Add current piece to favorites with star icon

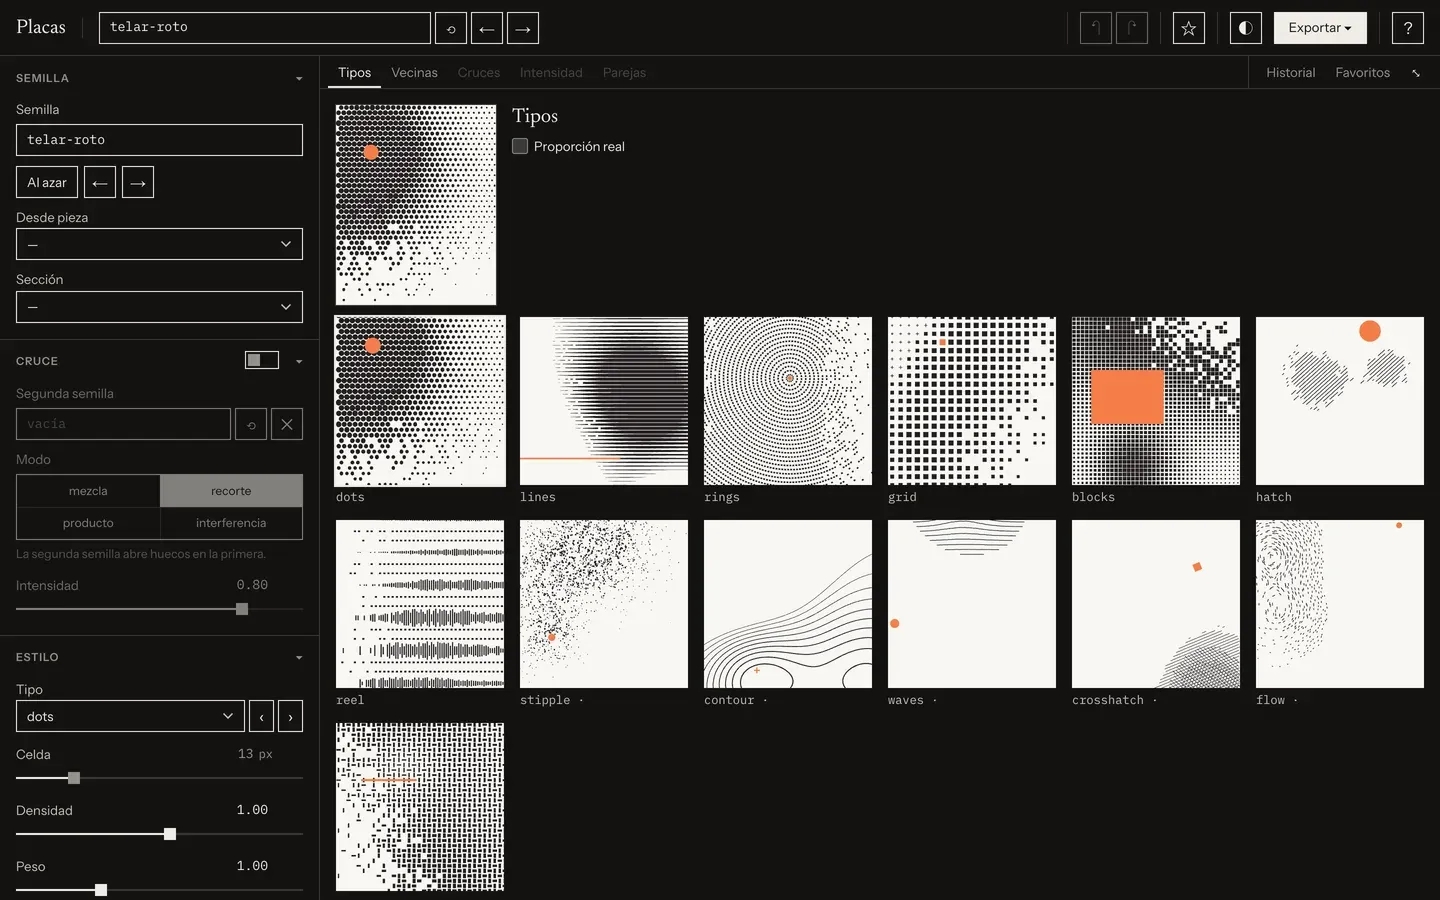tap(1189, 28)
